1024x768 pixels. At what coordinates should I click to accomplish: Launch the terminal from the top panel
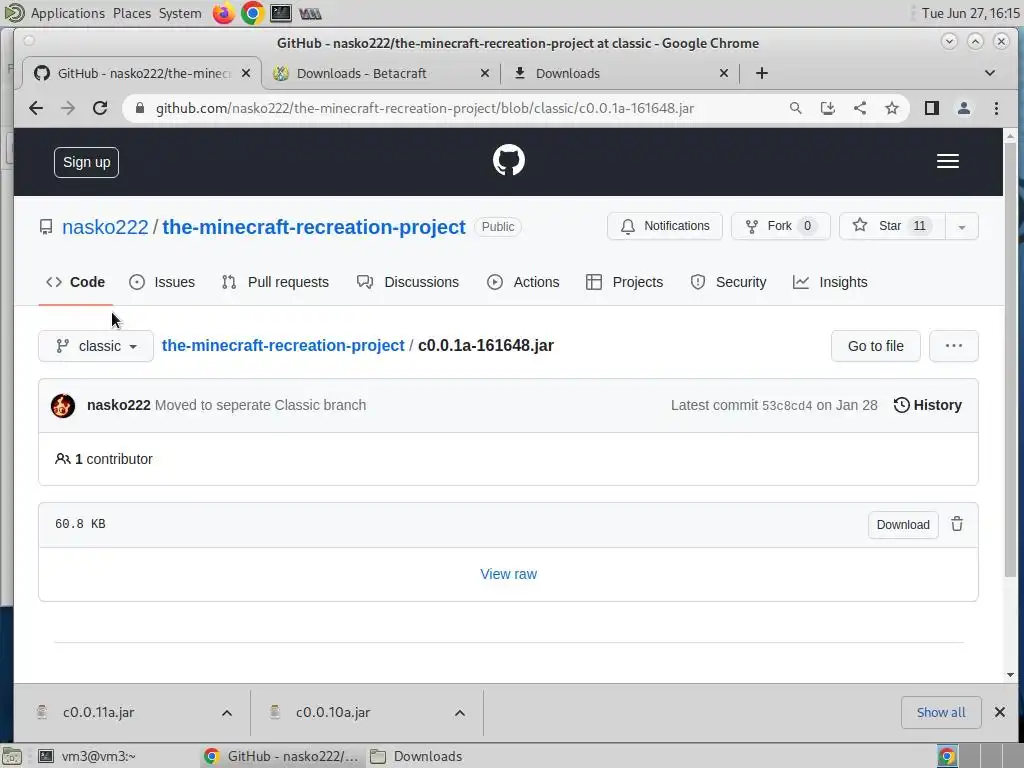281,13
